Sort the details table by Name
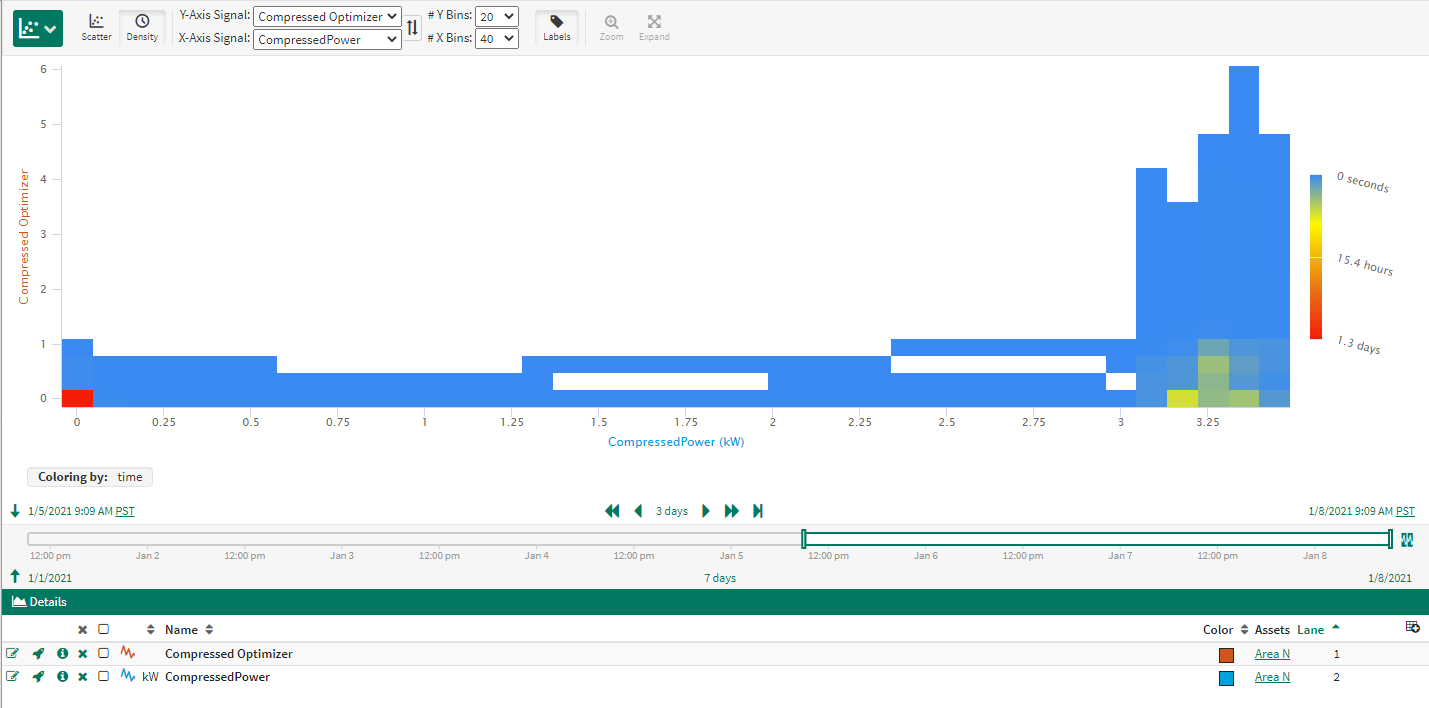Screen dimensions: 1429x708 point(181,630)
